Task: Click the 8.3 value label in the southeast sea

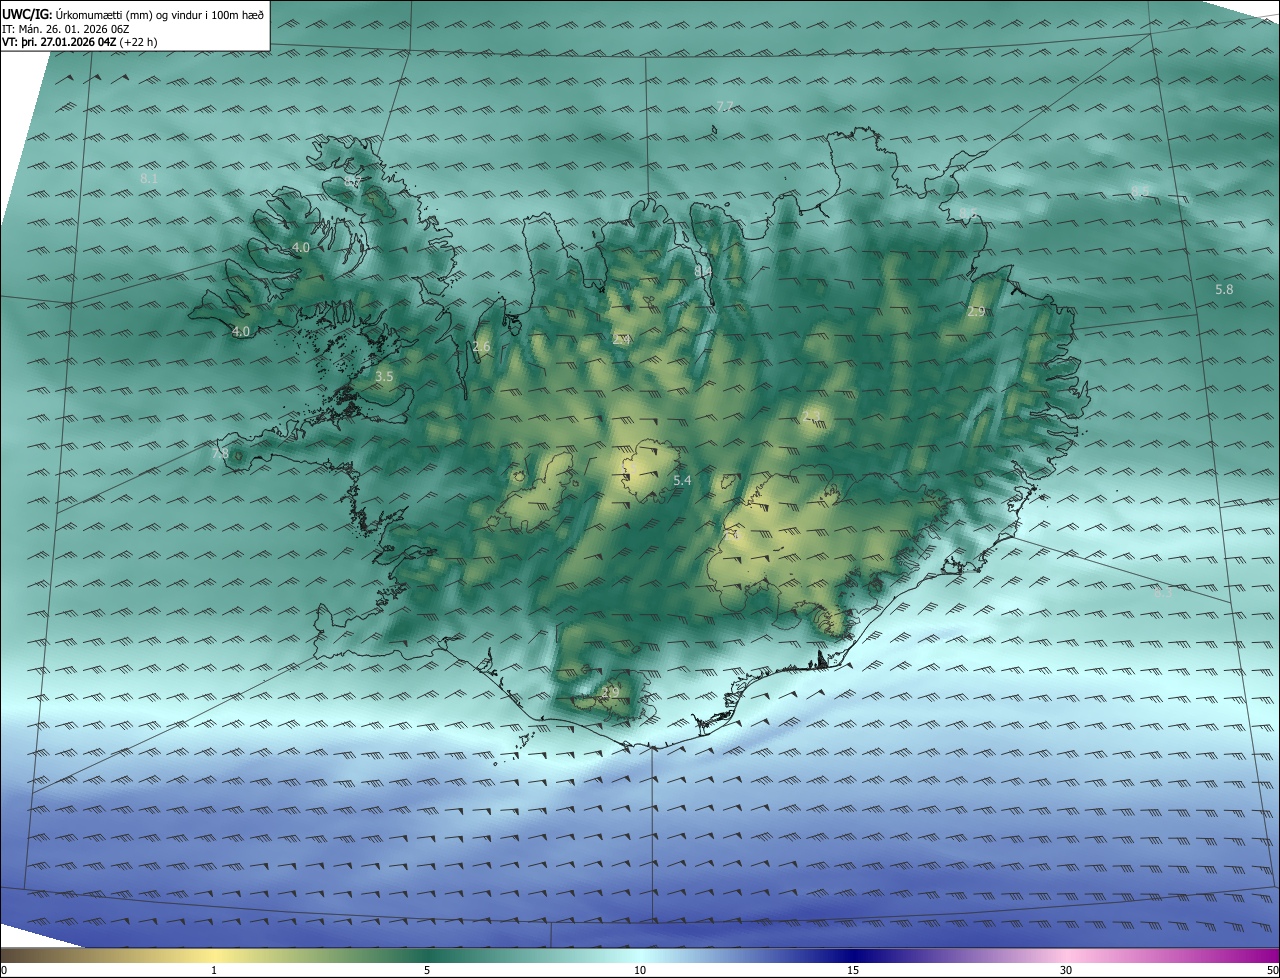Action: pyautogui.click(x=1162, y=592)
